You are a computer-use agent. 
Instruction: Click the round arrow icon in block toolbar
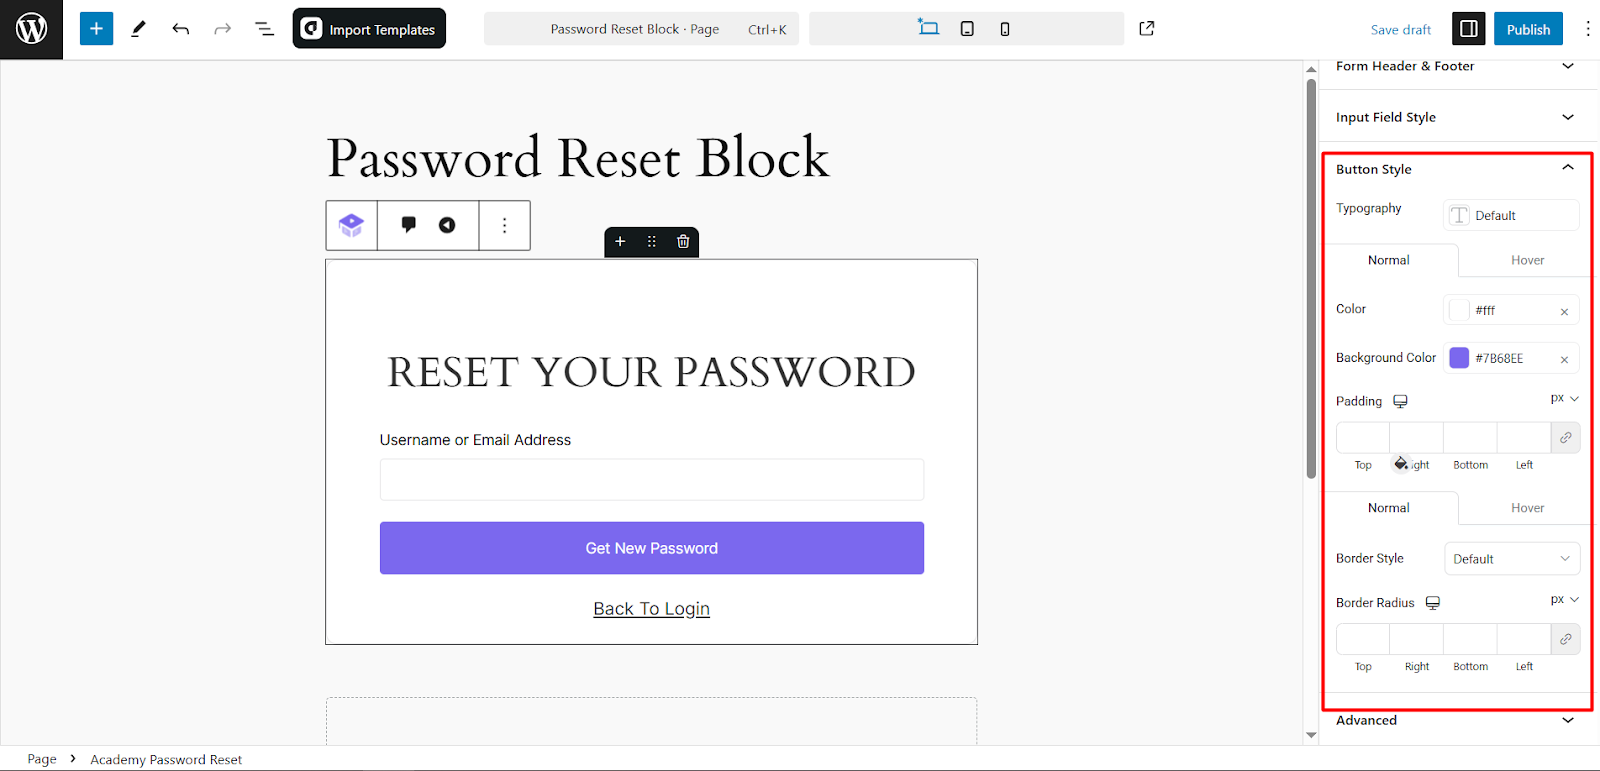447,225
